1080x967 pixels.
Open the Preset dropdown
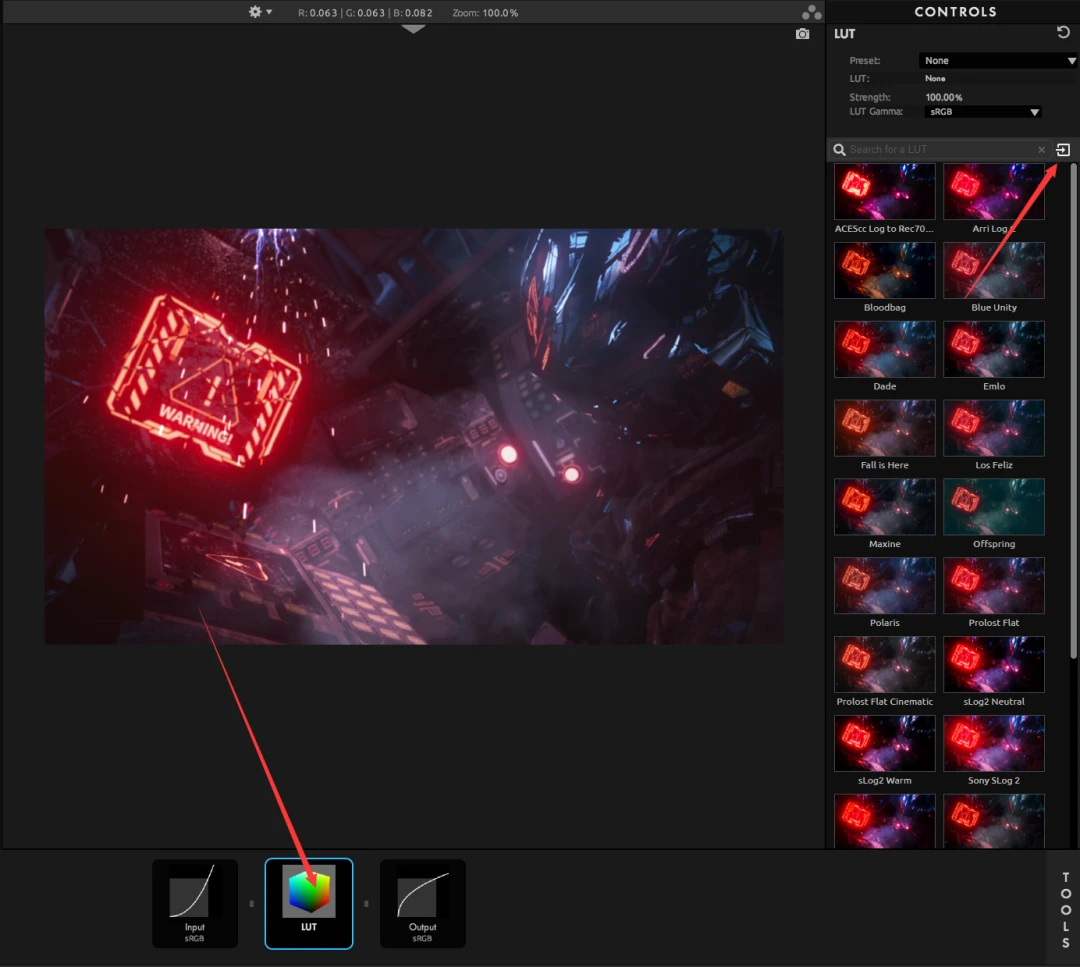click(997, 61)
